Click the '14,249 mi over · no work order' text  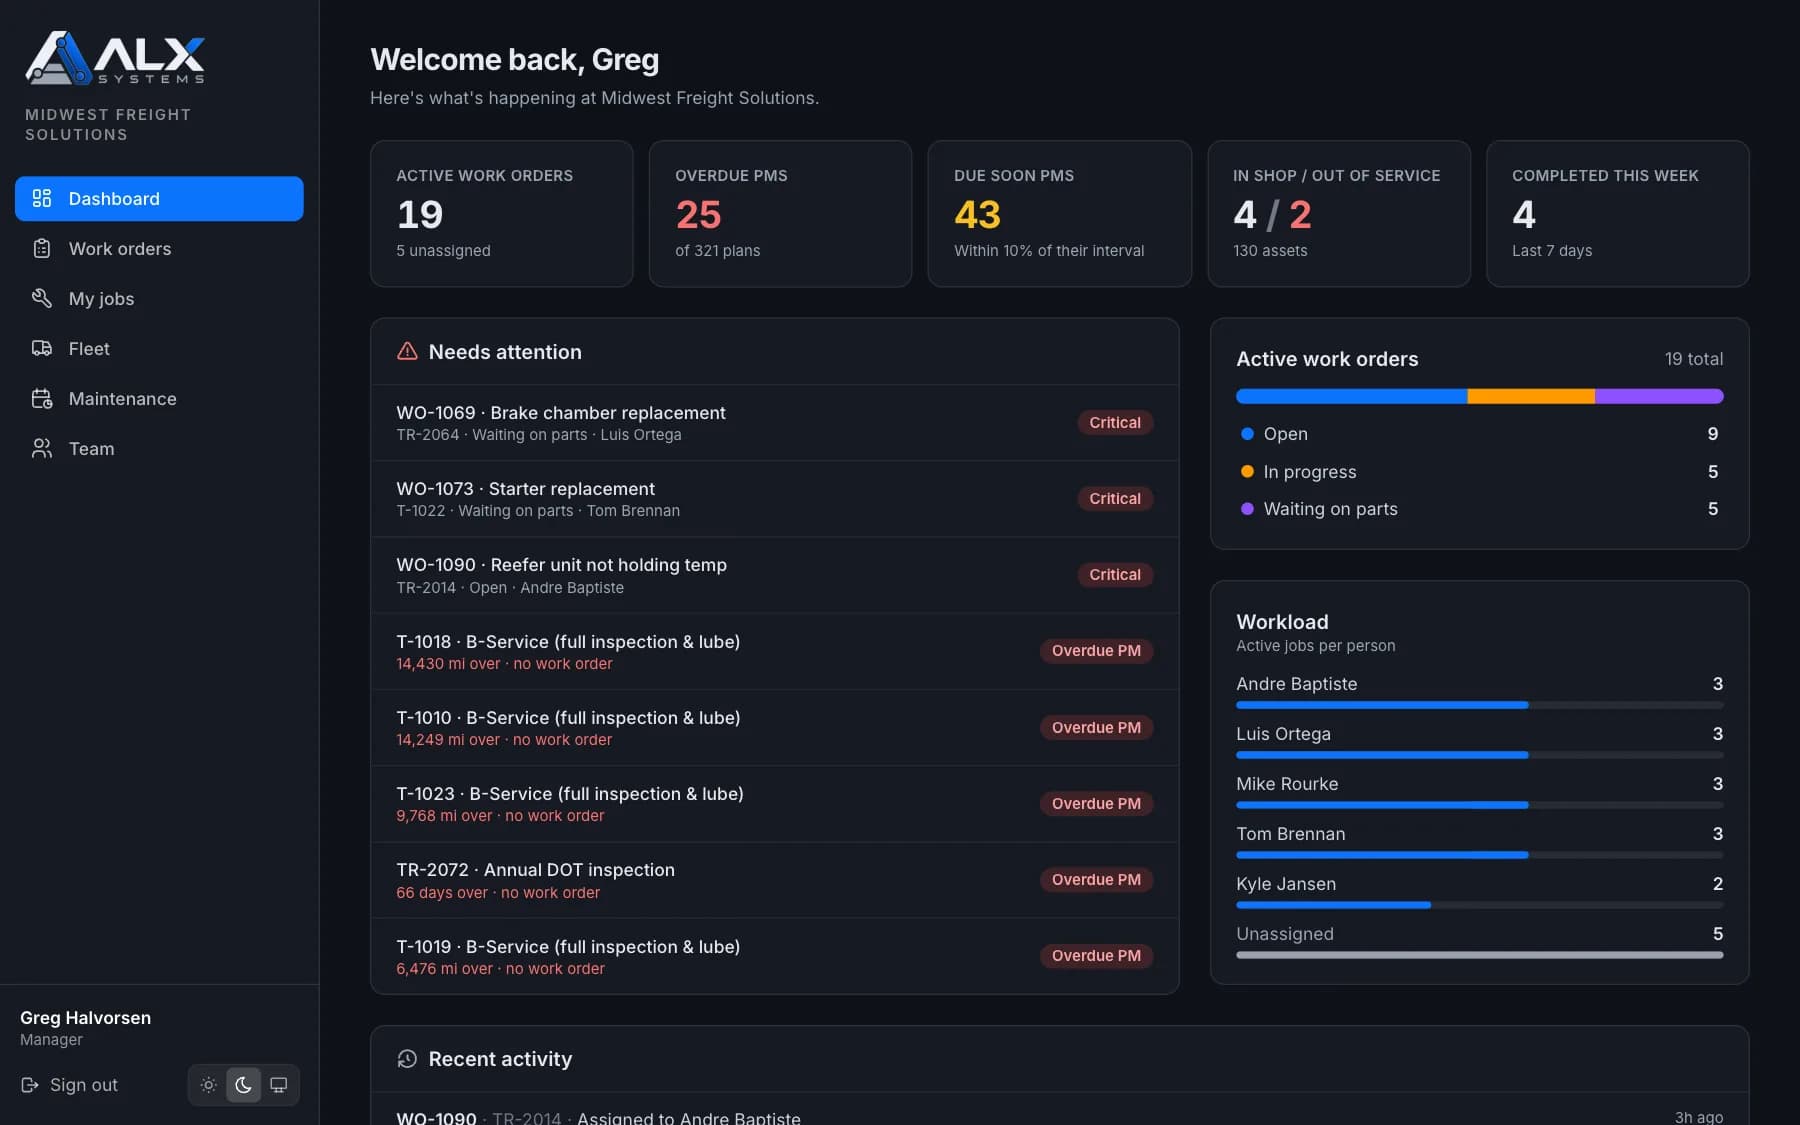pyautogui.click(x=504, y=740)
